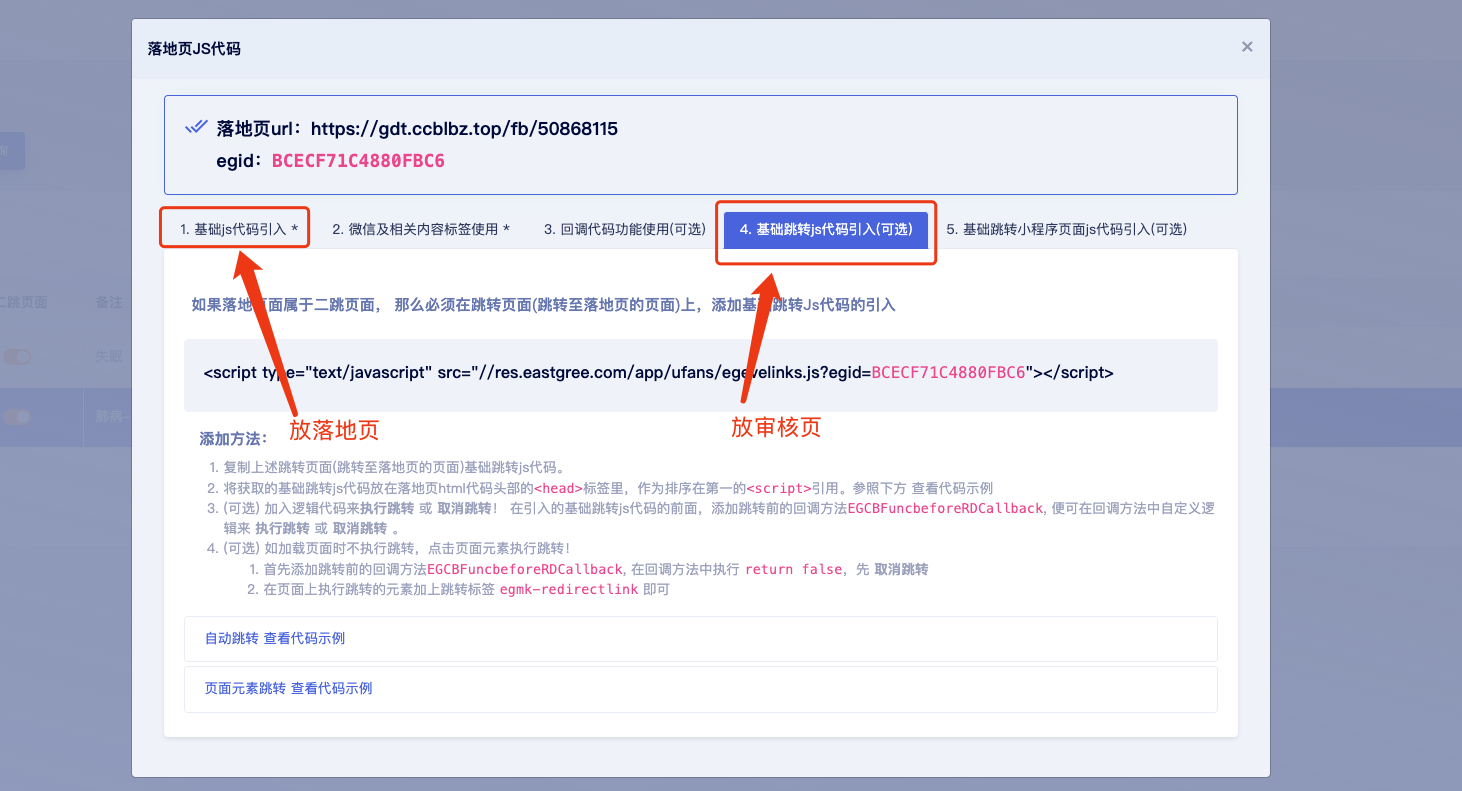Click the pink egid inside script snippet
This screenshot has height=791, width=1462.
tap(948, 373)
